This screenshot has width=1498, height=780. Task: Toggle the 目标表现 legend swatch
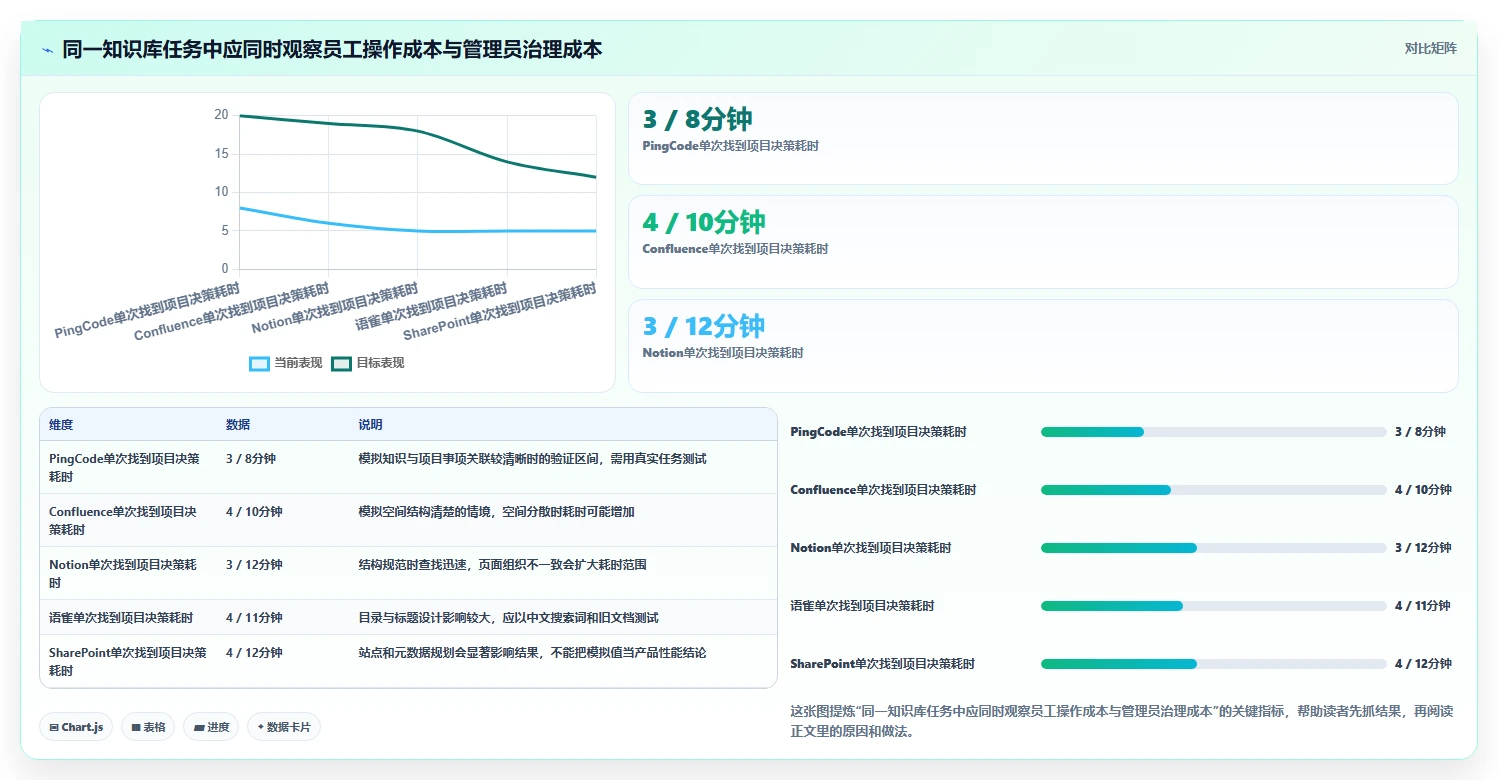[x=341, y=363]
